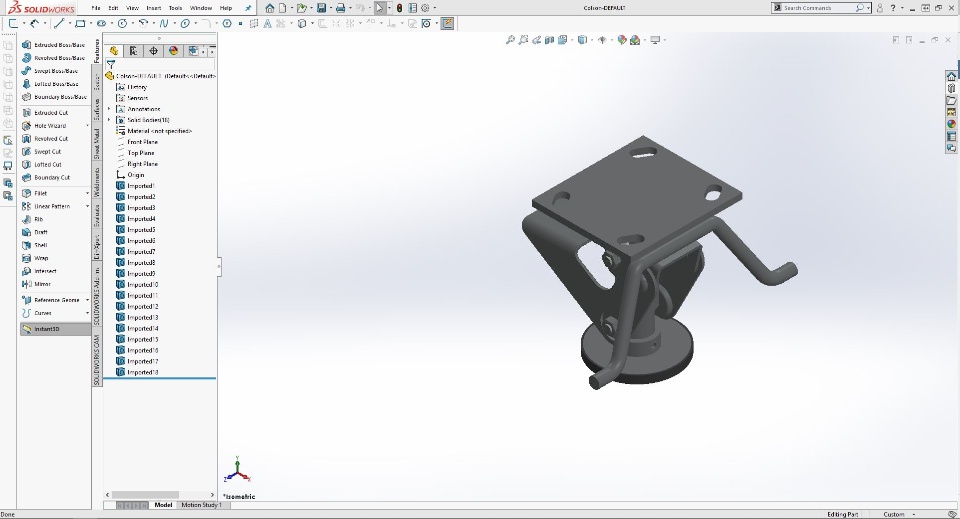Select the Rib tool

[33, 219]
